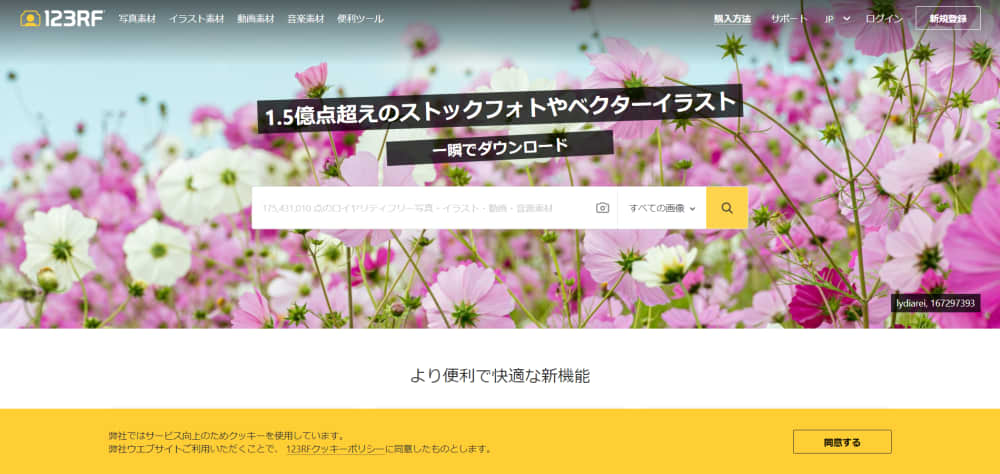Expand すべての画像 category dropdown
1000x474 pixels.
[662, 208]
